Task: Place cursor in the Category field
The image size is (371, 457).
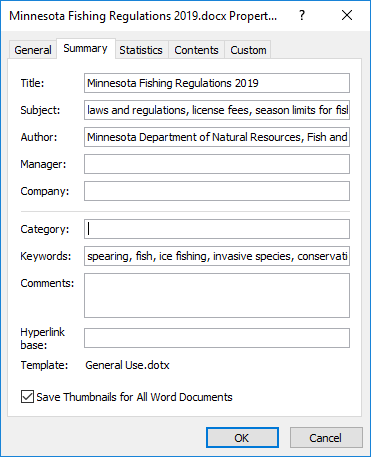Action: point(217,229)
